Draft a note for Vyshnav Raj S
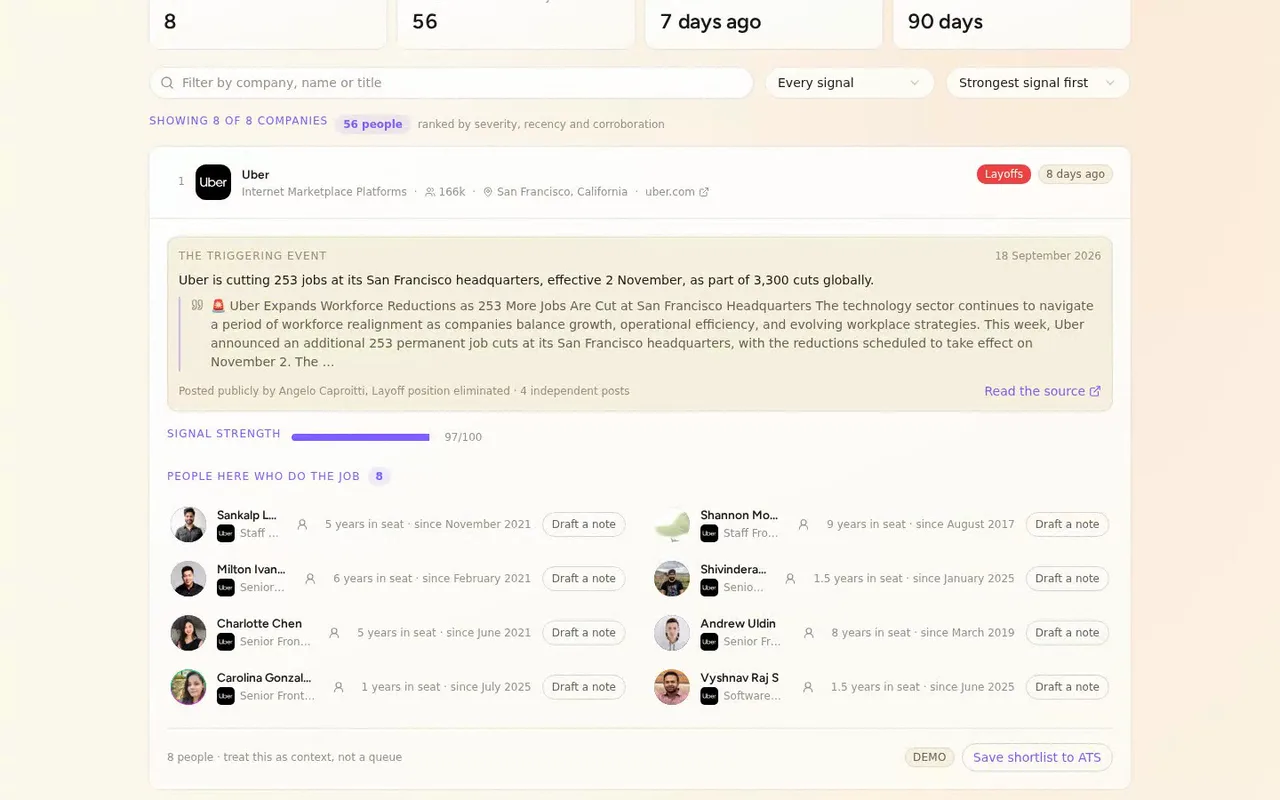This screenshot has height=800, width=1280. pyautogui.click(x=1067, y=687)
